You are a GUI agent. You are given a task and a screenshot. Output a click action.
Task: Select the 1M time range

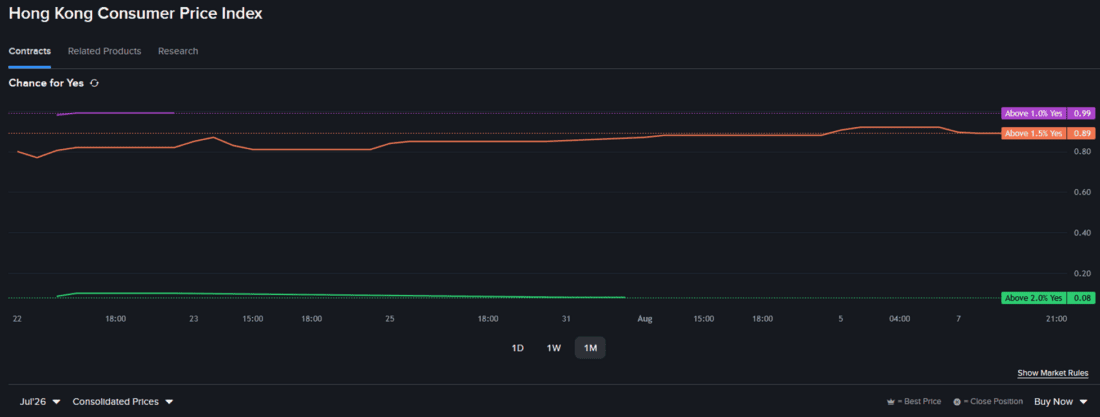pos(590,348)
